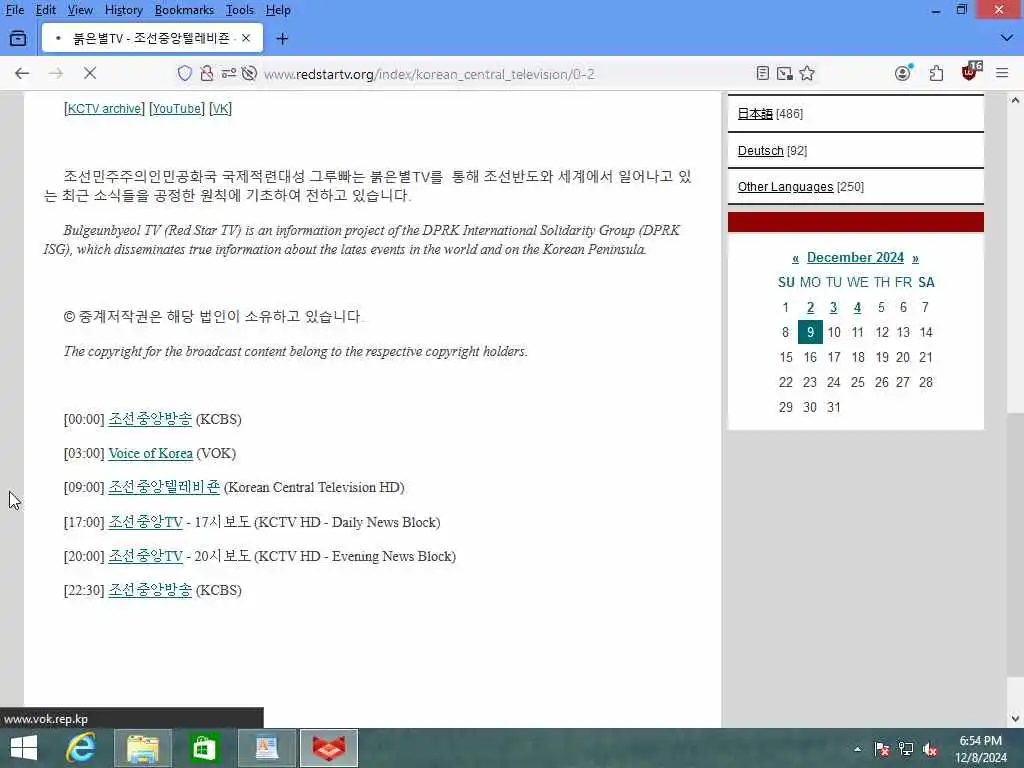Open the Edit menu
This screenshot has width=1024, height=768.
tap(45, 10)
